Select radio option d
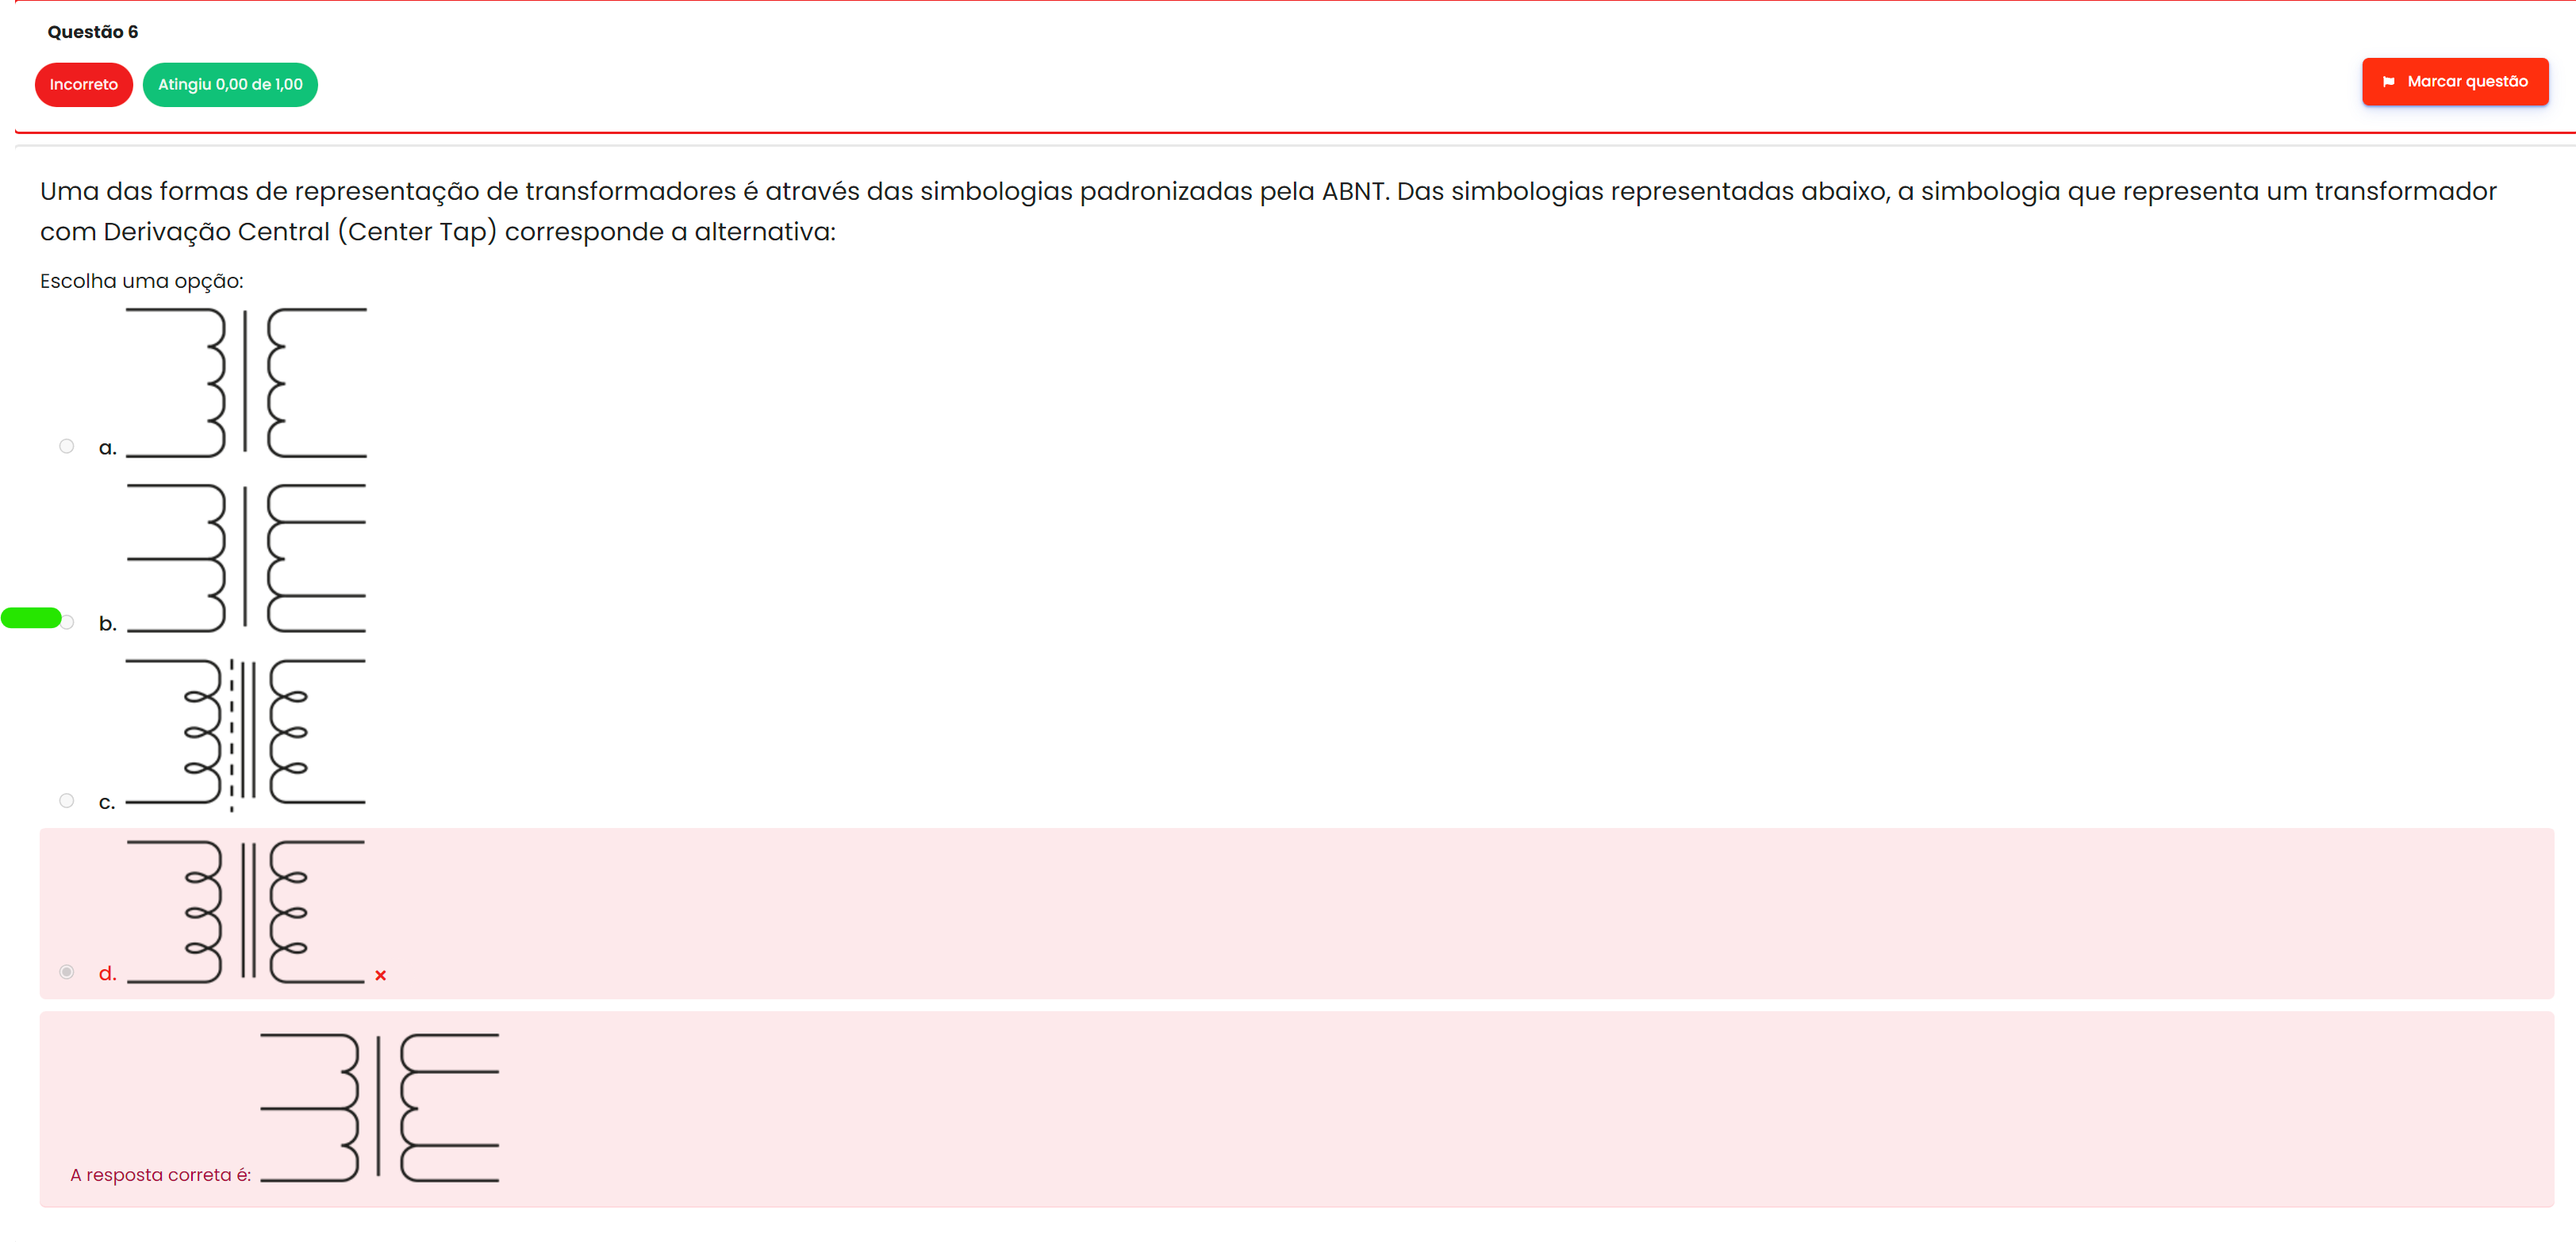The width and height of the screenshot is (2576, 1242). click(67, 972)
